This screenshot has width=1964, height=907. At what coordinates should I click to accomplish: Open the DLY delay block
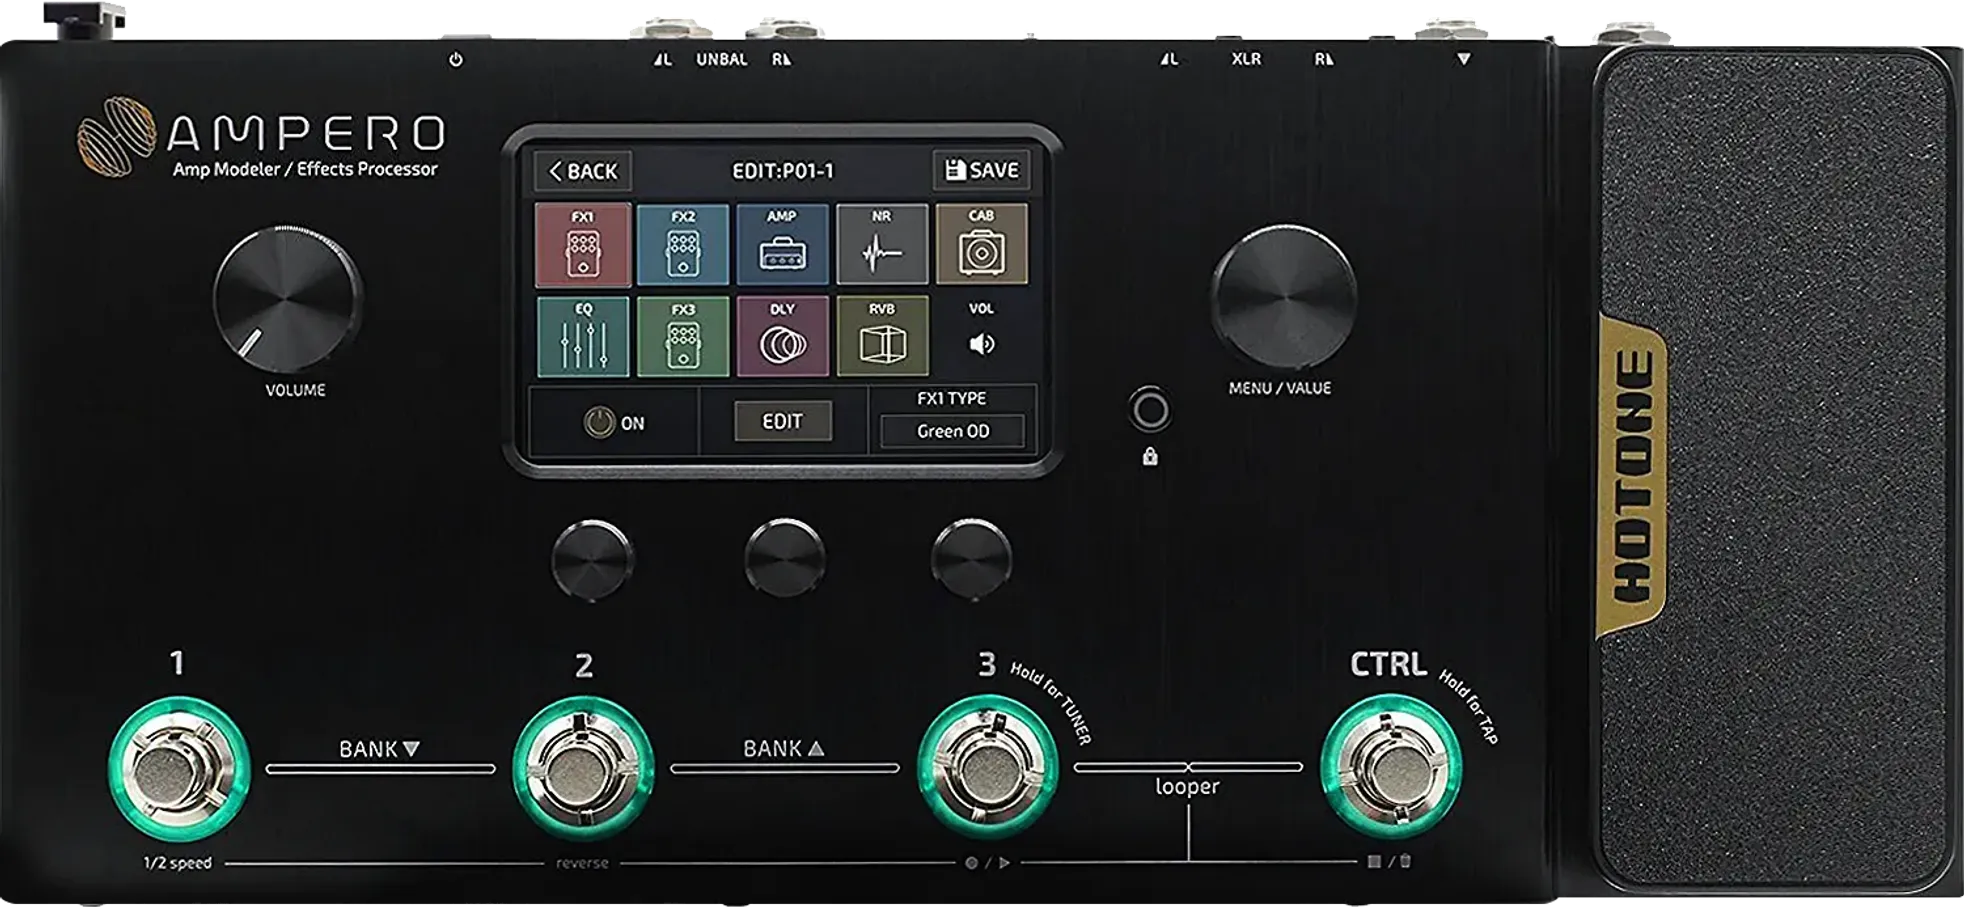pos(782,336)
